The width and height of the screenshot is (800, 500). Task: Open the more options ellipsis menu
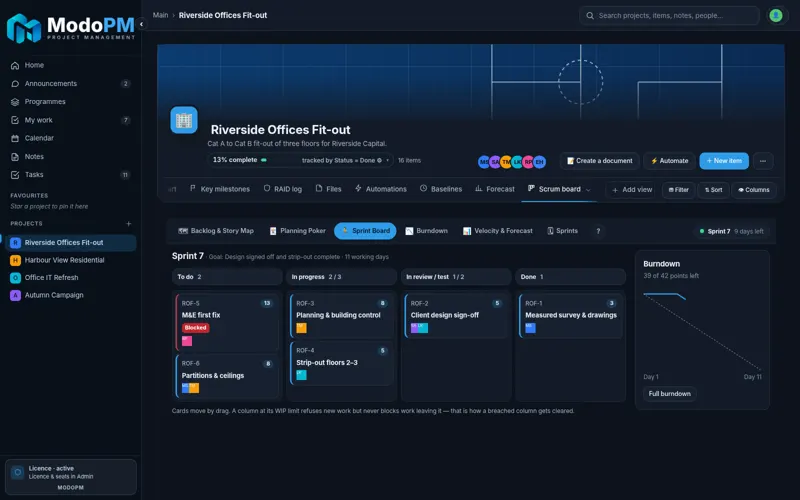pos(763,161)
